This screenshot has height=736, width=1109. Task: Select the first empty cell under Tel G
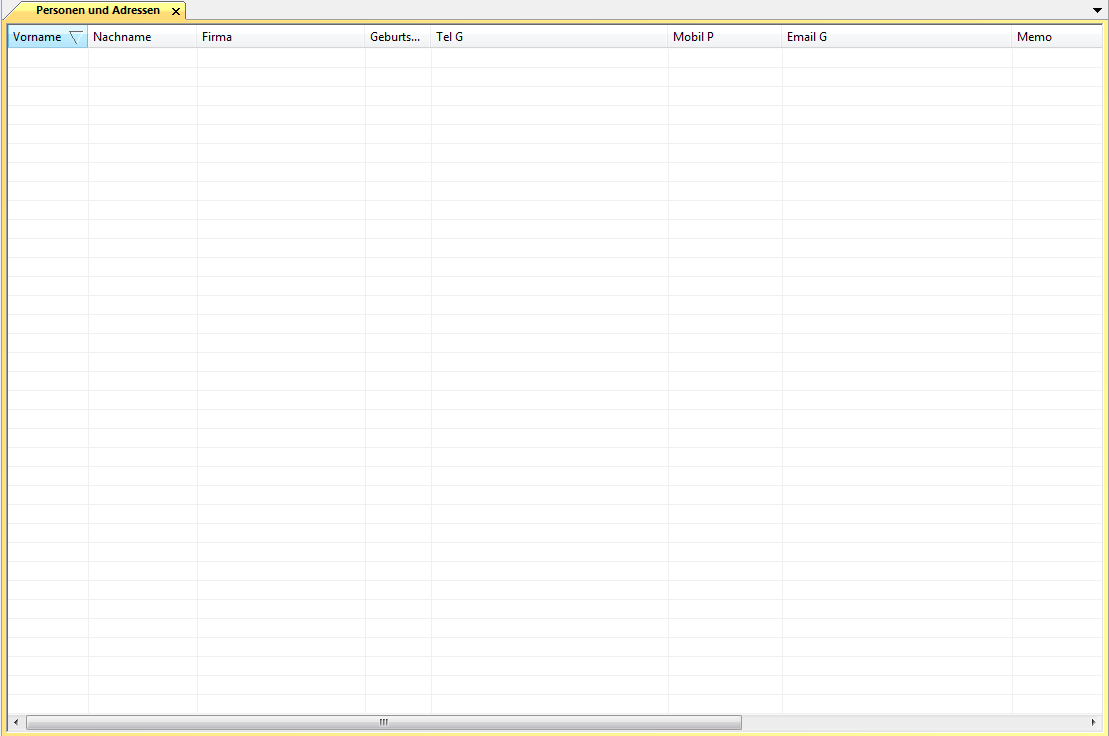[x=549, y=58]
